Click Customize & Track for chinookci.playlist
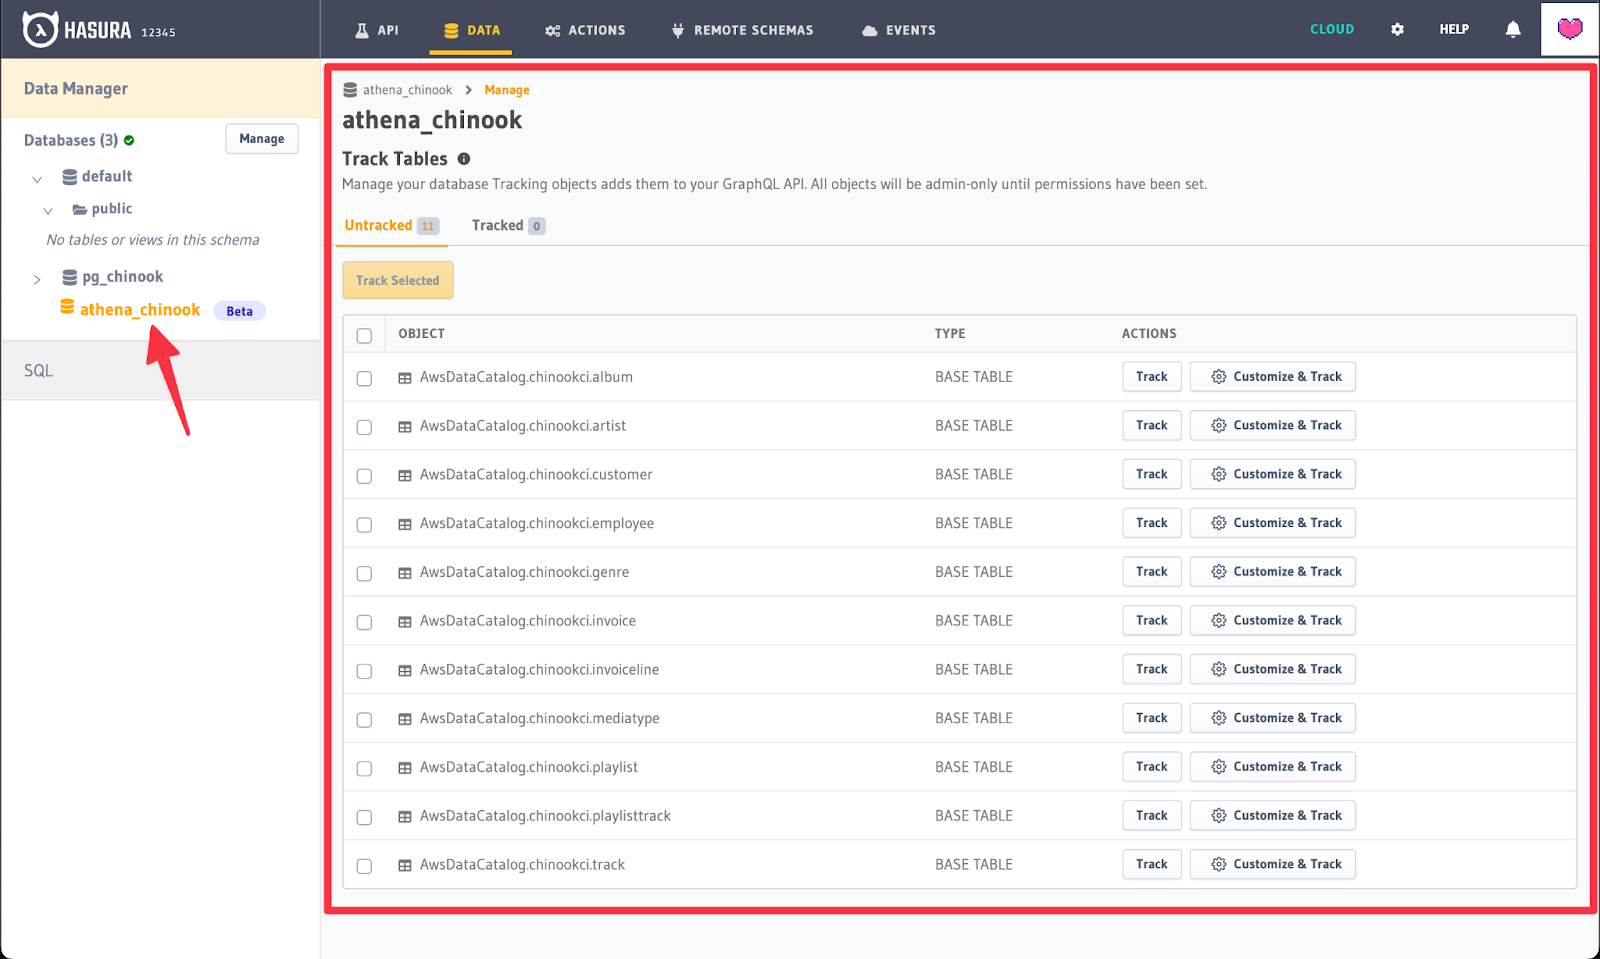This screenshot has height=959, width=1600. point(1273,767)
